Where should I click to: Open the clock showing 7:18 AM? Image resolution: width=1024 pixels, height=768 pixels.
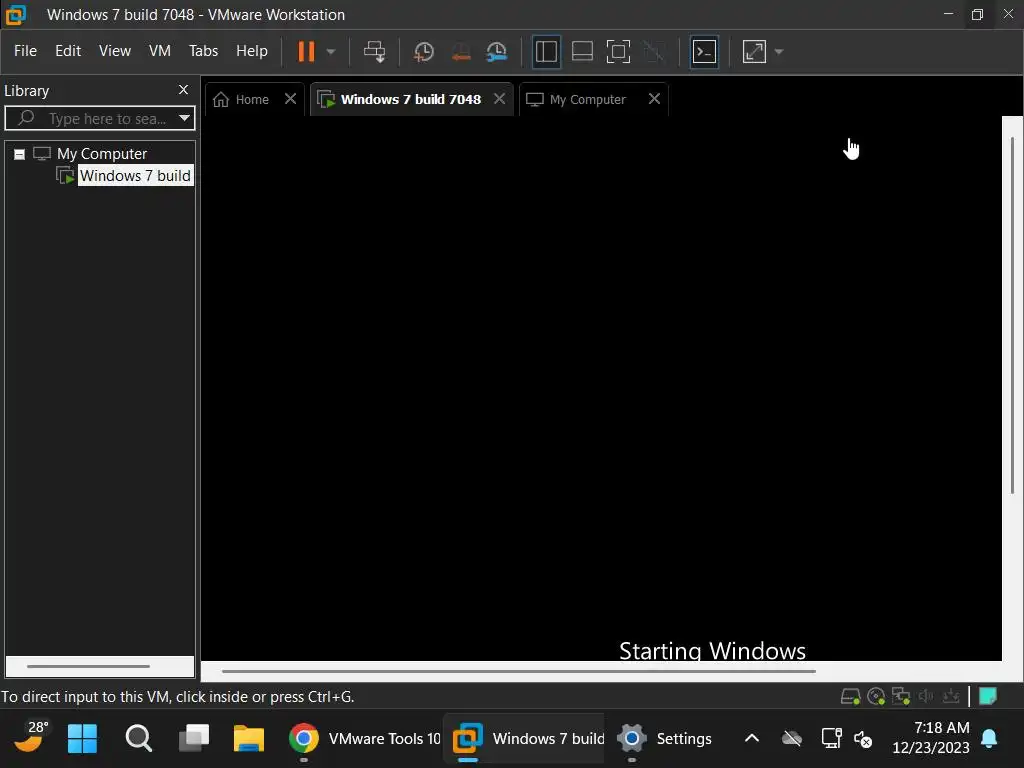[931, 738]
